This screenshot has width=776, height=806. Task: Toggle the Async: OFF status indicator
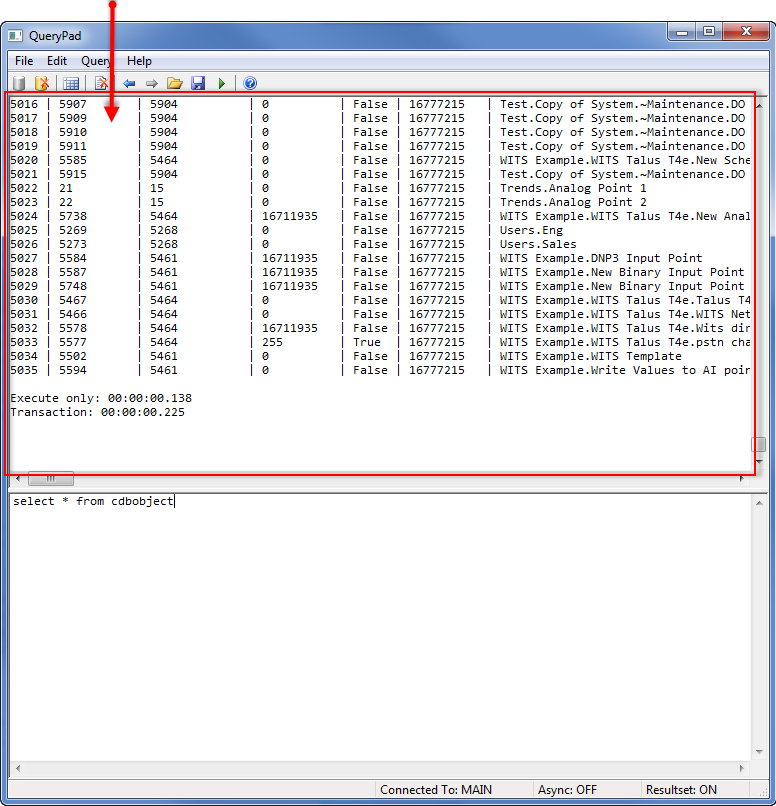(567, 790)
